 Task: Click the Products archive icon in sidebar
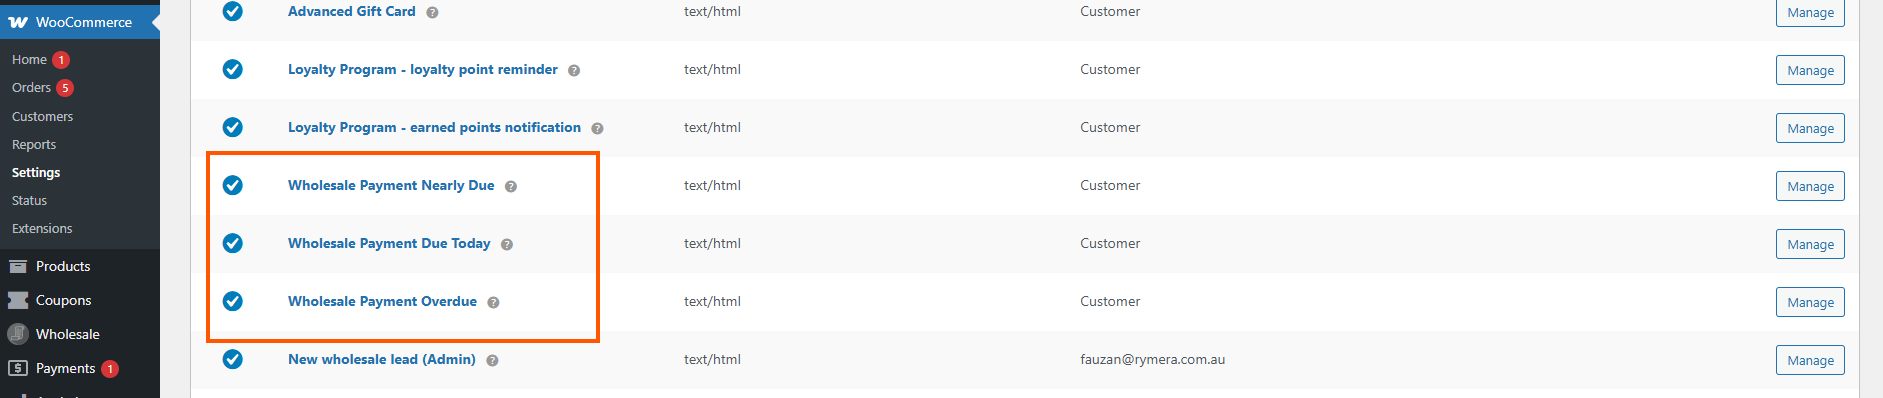pyautogui.click(x=18, y=266)
